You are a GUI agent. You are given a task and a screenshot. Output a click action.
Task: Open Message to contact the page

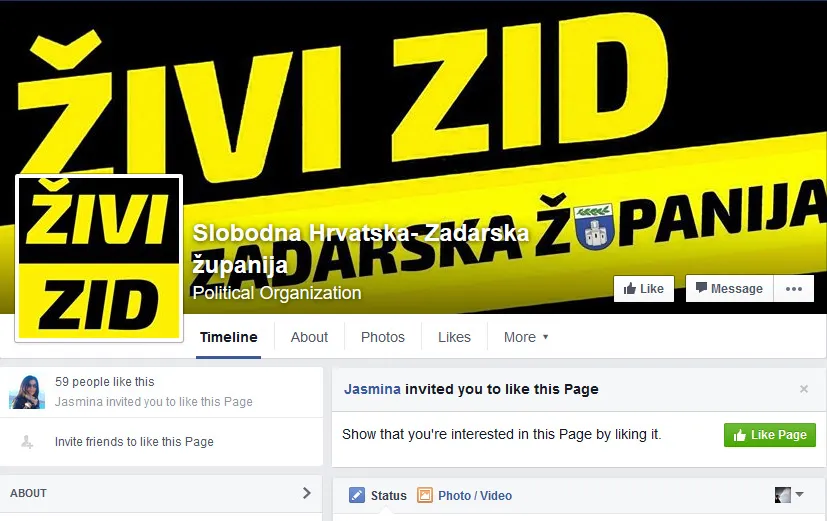click(729, 289)
